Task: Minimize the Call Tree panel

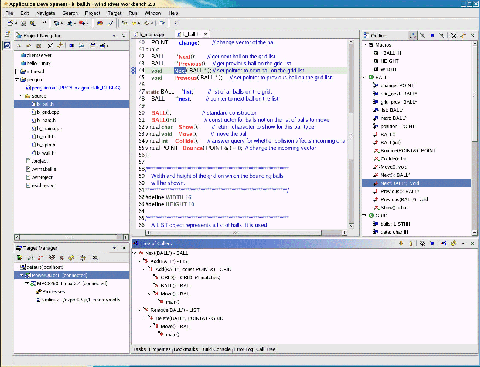Action: [x=463, y=244]
